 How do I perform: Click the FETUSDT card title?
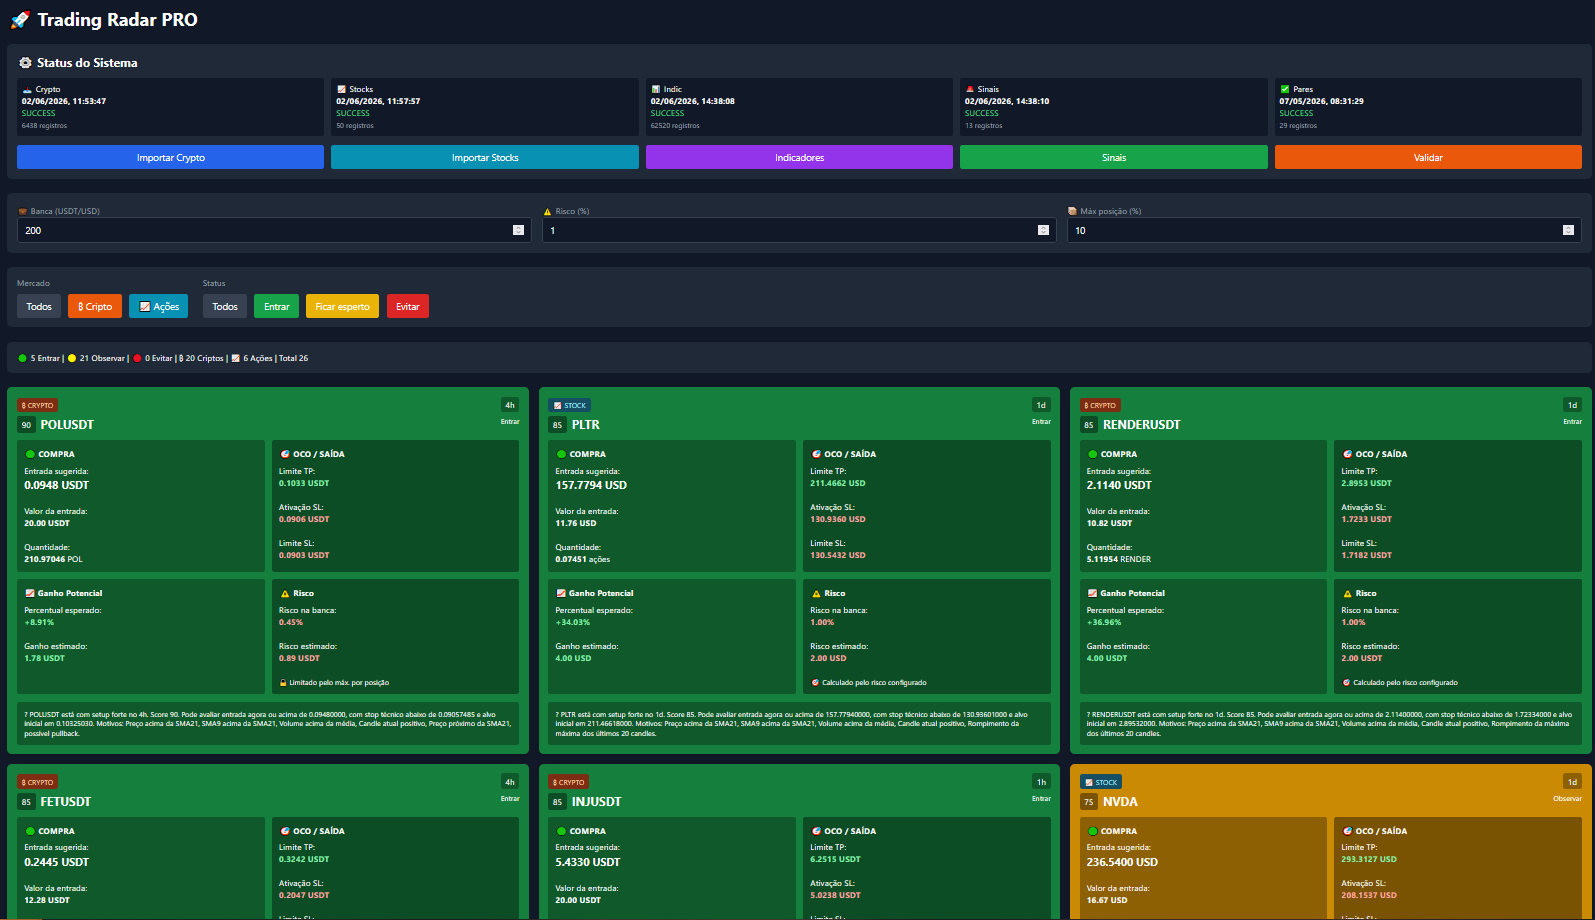tap(66, 802)
